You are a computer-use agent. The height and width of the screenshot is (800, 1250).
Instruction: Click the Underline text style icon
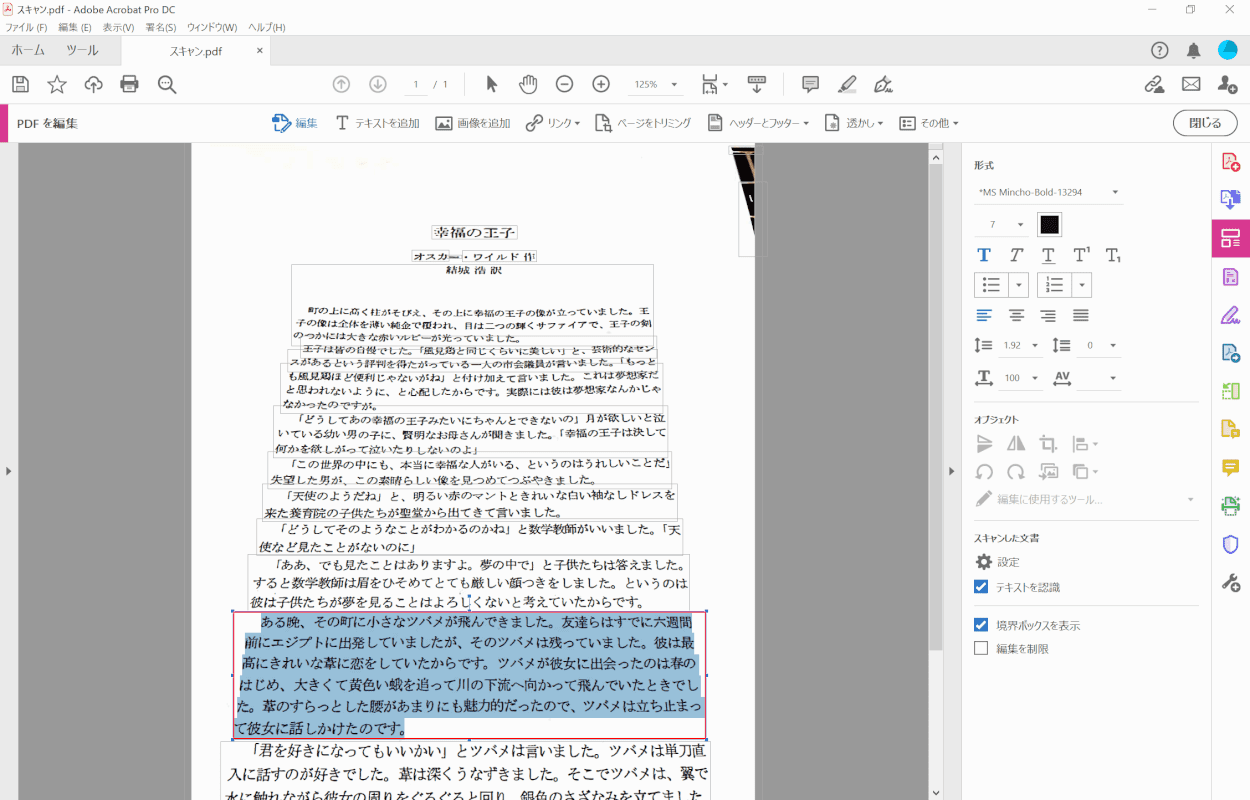(1048, 255)
